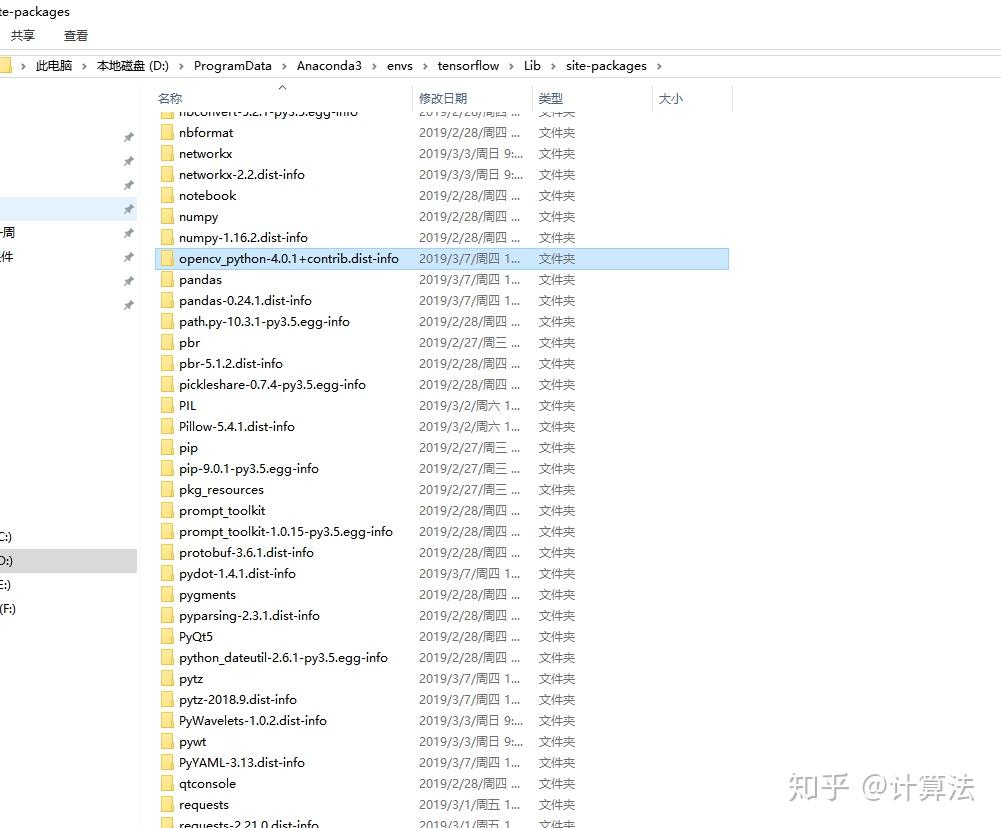Click the folder icon beside networkx-2.2.dist-info

[167, 174]
